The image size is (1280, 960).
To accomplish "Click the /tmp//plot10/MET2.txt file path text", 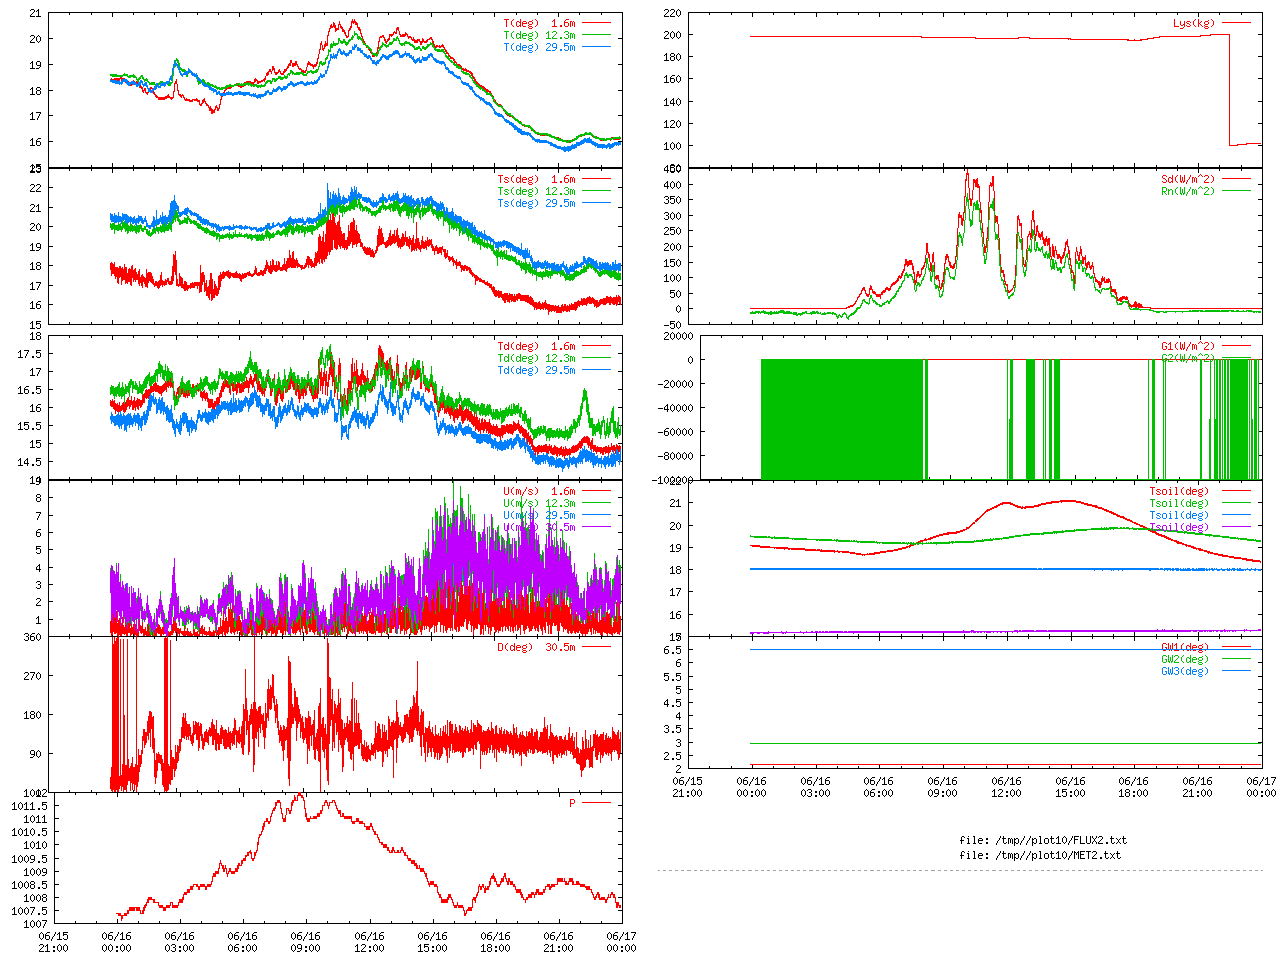I will pyautogui.click(x=1040, y=855).
